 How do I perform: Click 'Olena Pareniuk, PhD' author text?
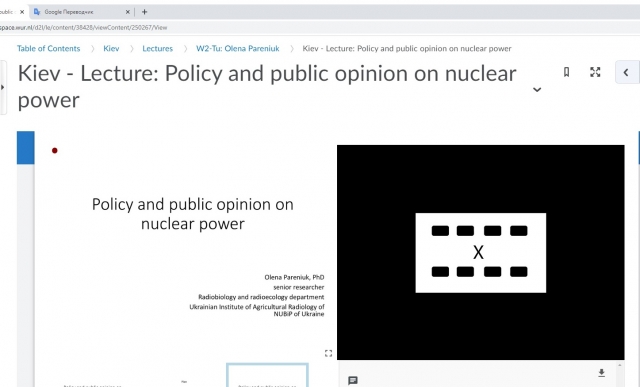pyautogui.click(x=294, y=277)
